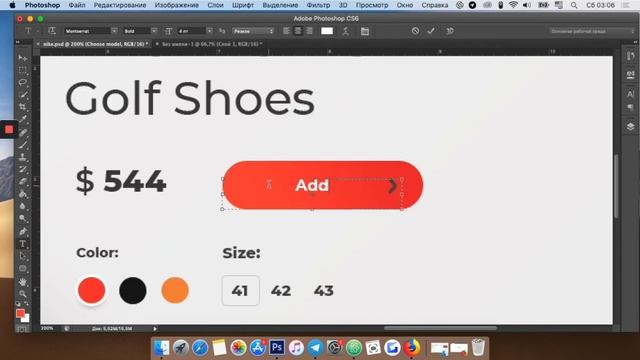Select the Healing Brush tool

tap(22, 132)
